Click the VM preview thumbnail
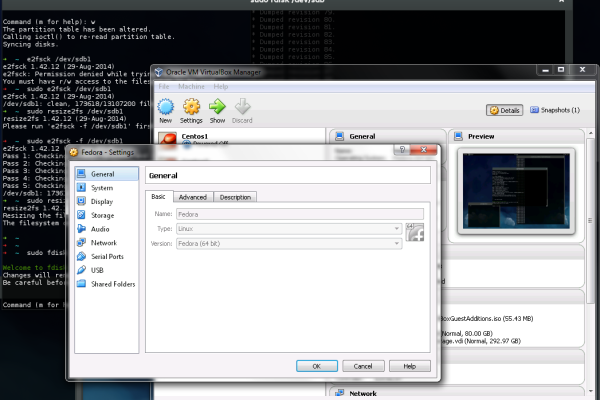Screen dimensions: 600x400 [x=516, y=191]
